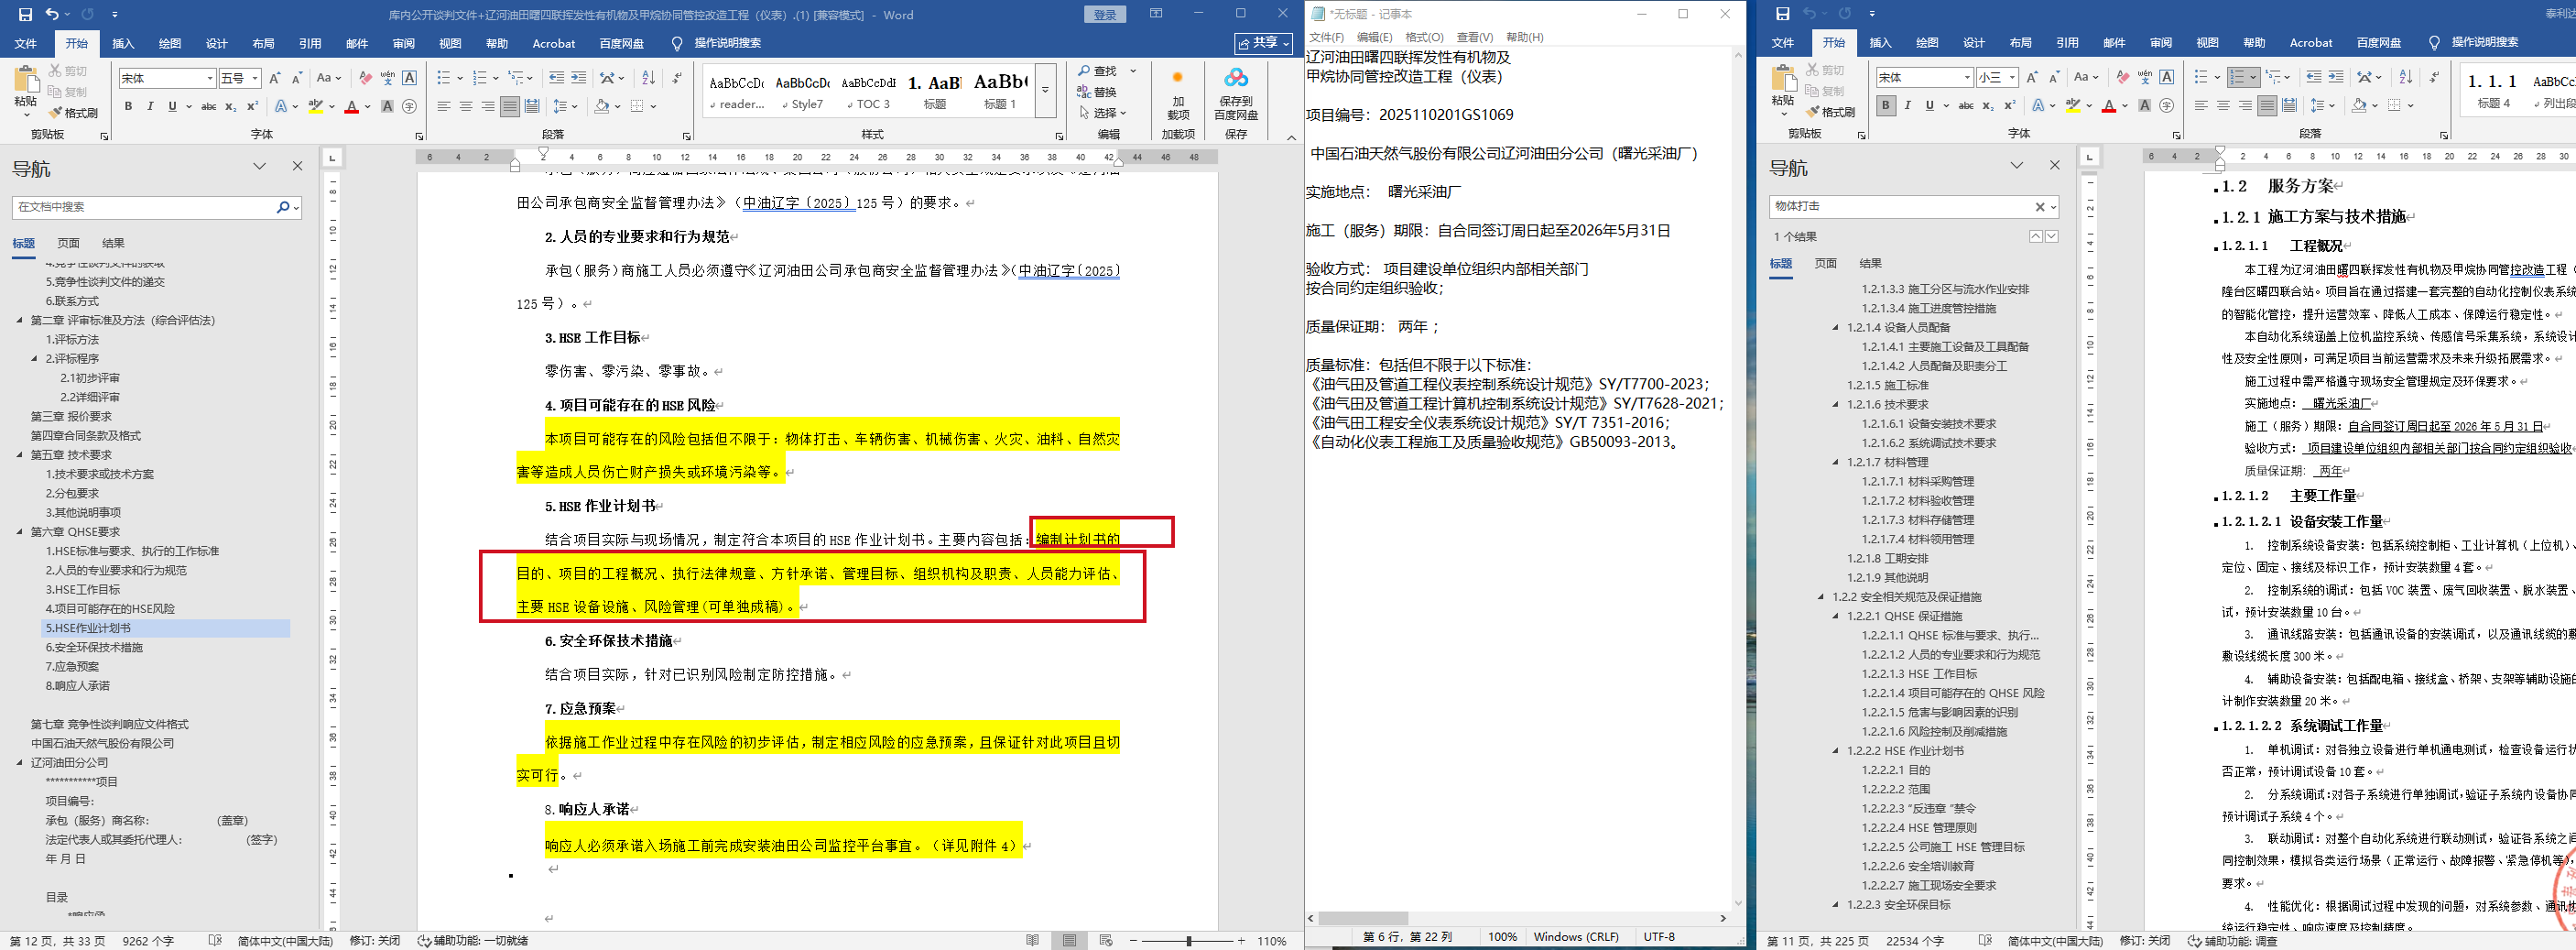Click the strikethrough abc icon in the left Word window

pyautogui.click(x=208, y=107)
